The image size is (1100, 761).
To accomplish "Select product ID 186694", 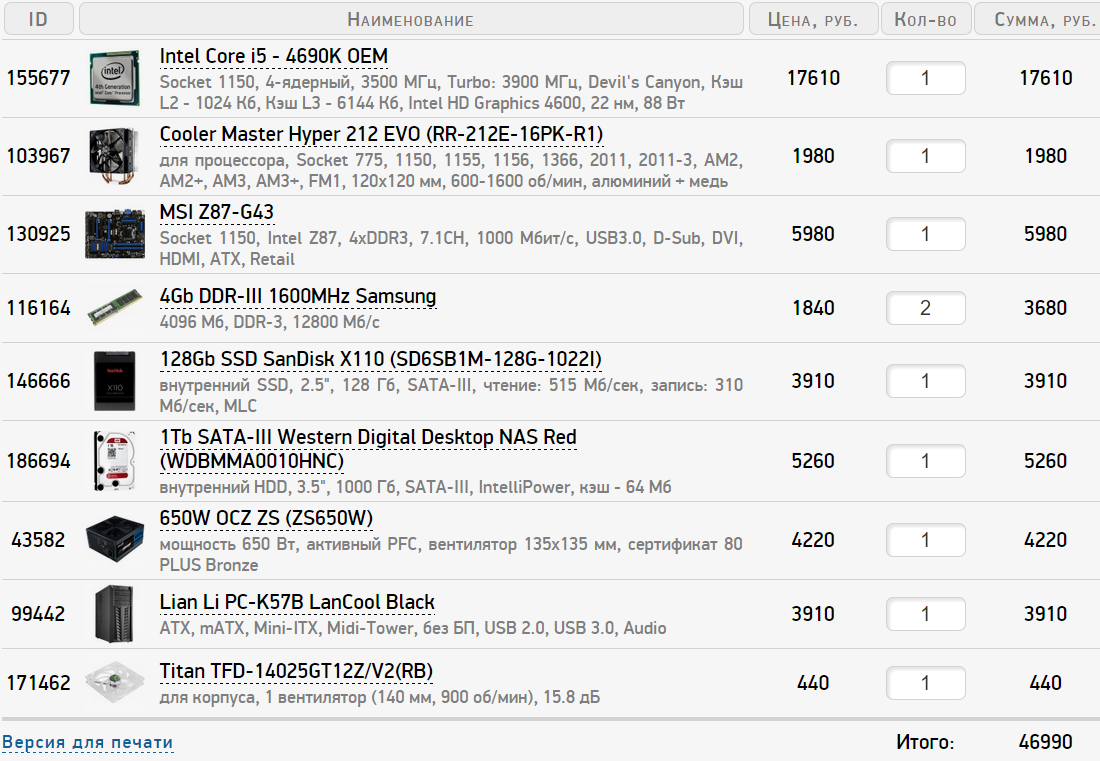I will (39, 461).
